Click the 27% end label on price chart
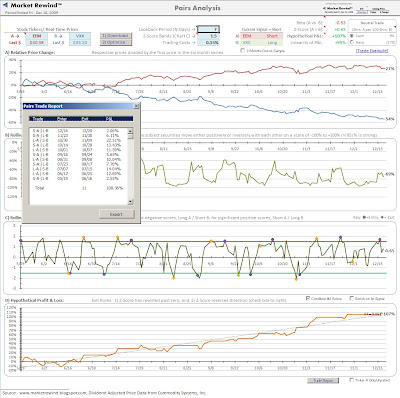Screen dimensions: 400x398 tap(390, 69)
